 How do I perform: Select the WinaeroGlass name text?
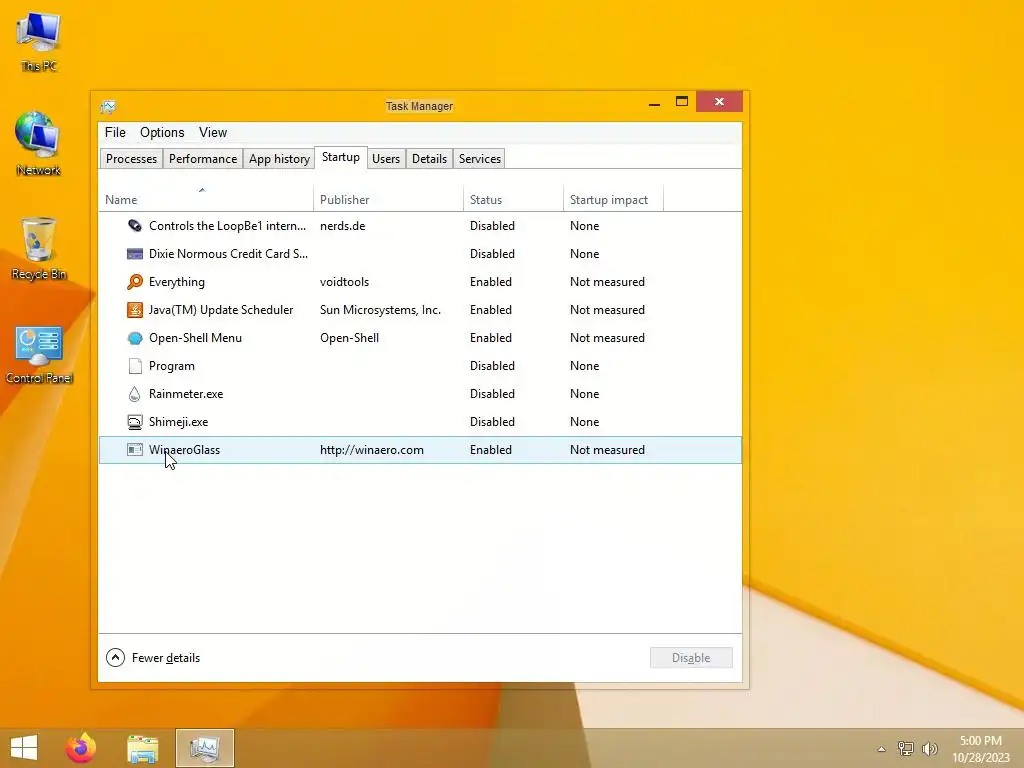(184, 450)
